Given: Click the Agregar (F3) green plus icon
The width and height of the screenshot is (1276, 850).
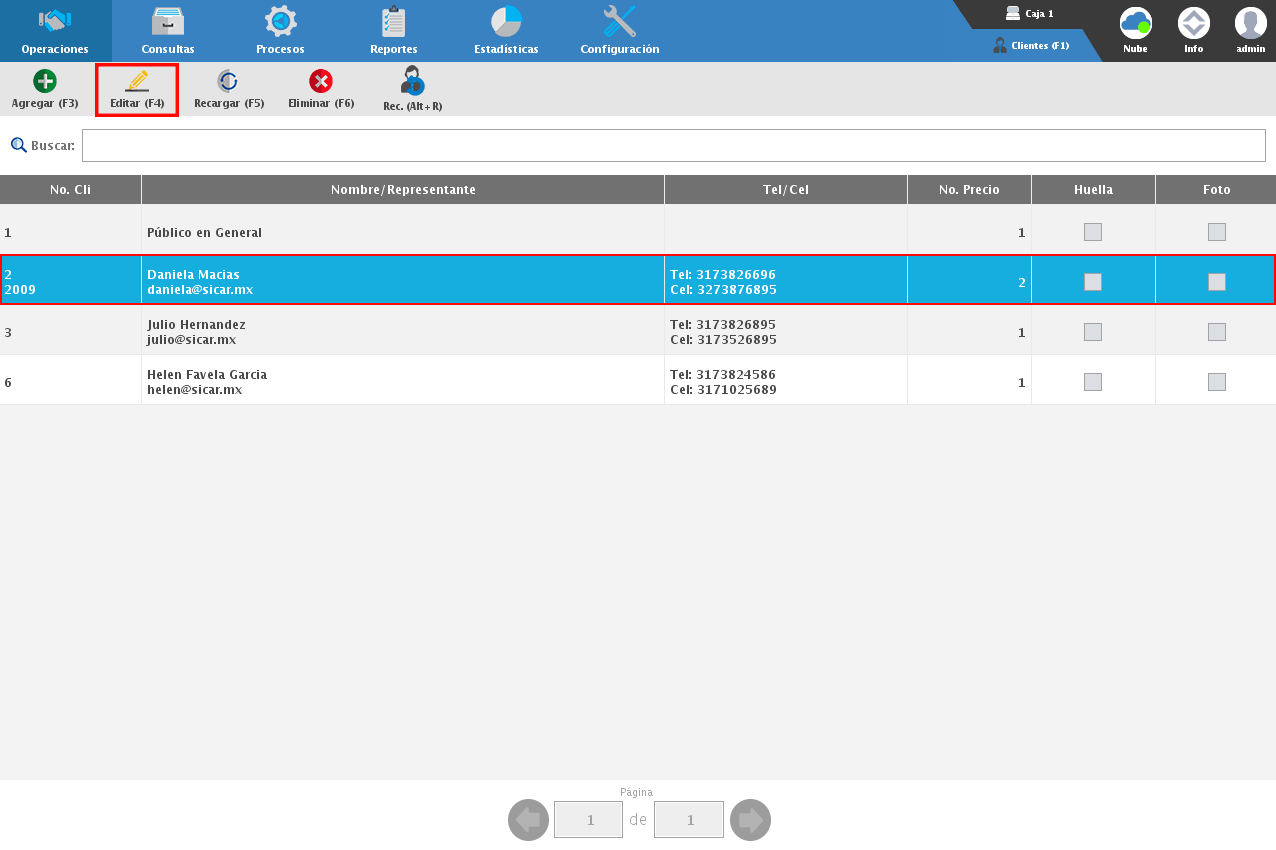Looking at the screenshot, I should [x=45, y=82].
